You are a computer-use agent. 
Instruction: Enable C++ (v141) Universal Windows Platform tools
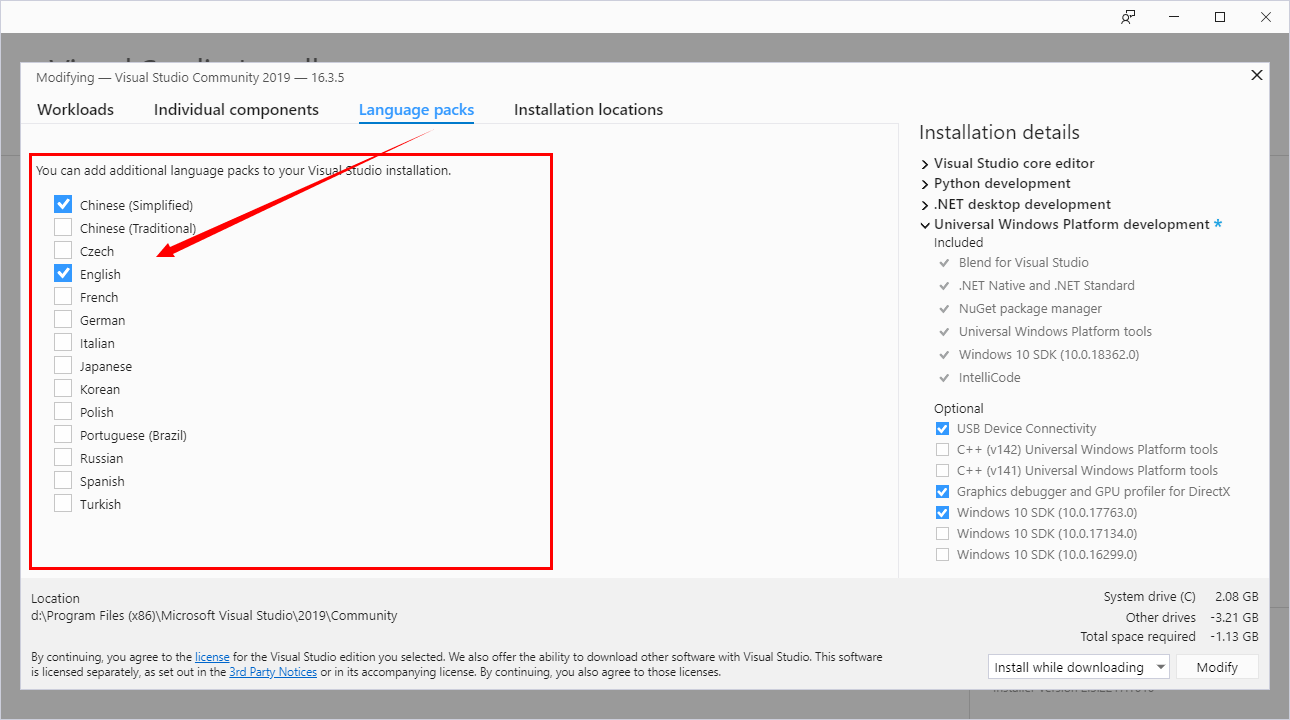point(942,471)
